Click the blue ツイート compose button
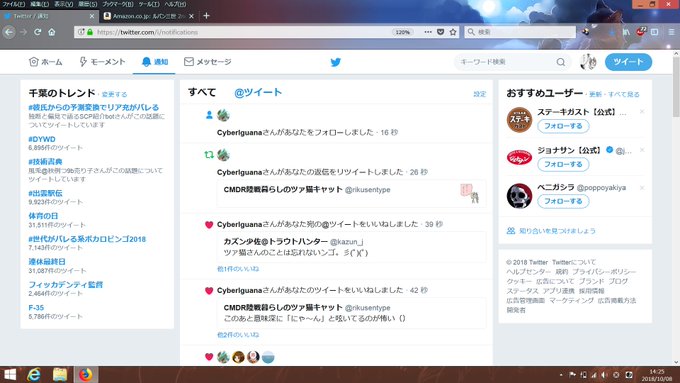The width and height of the screenshot is (680, 383). point(628,62)
